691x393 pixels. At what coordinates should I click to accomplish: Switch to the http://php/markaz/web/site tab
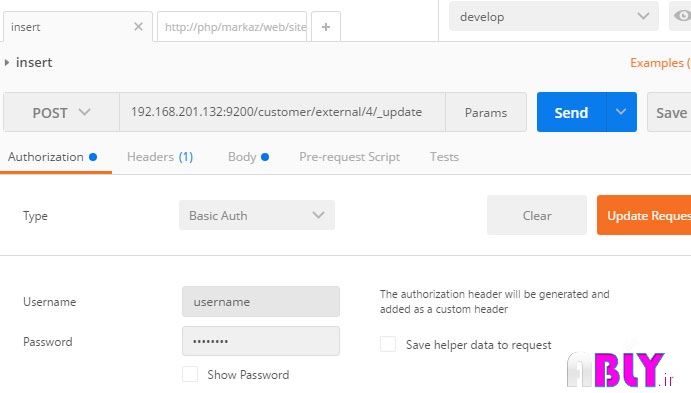(232, 27)
